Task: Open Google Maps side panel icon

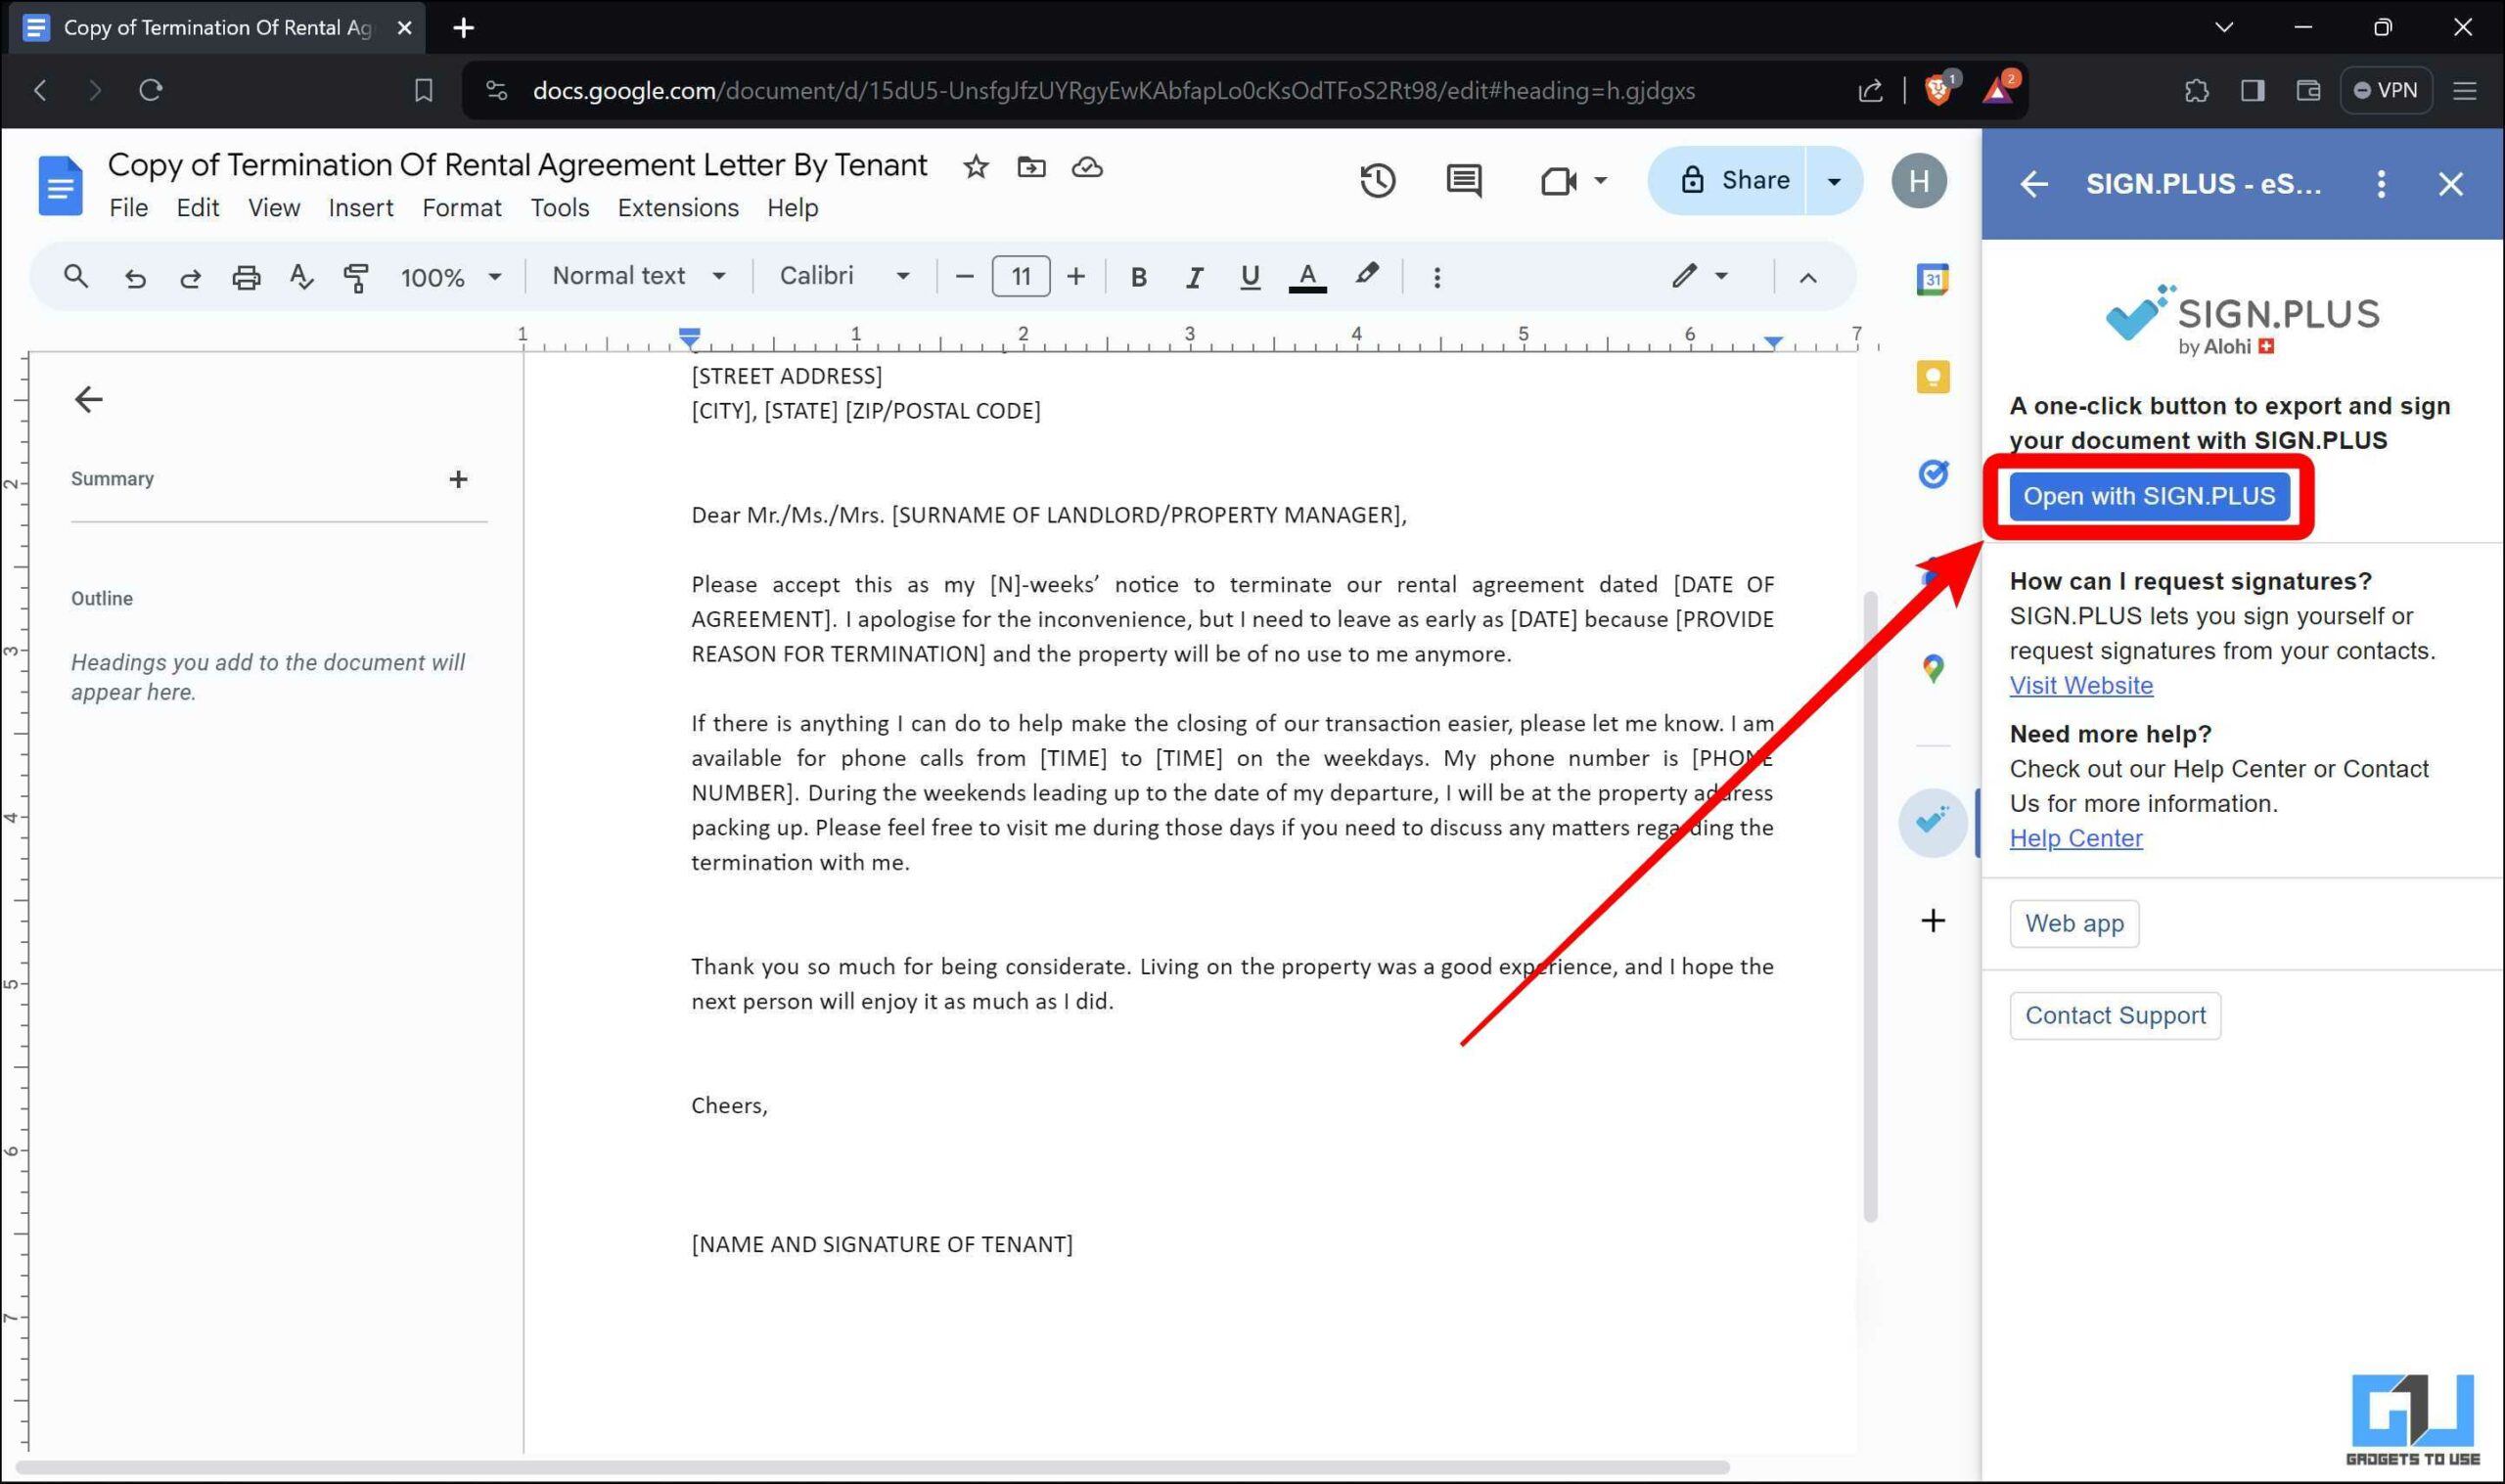Action: 1932,668
